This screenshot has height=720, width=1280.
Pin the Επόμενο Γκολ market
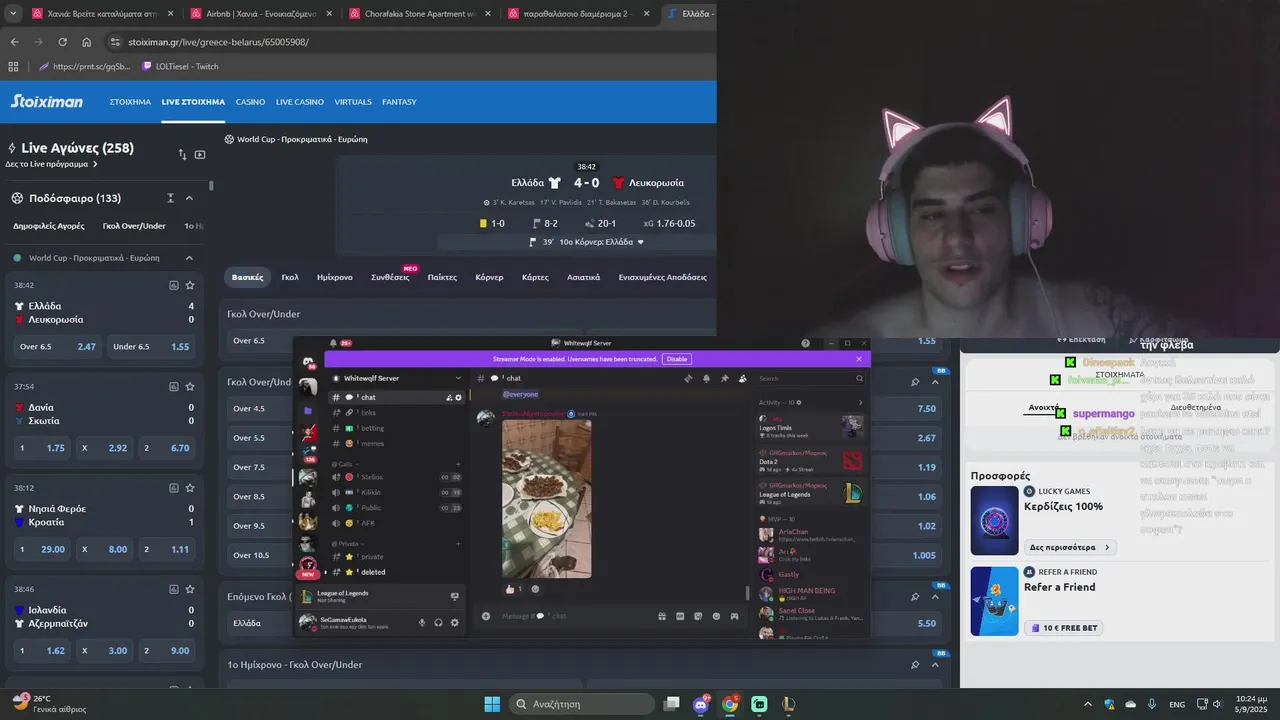coord(915,596)
